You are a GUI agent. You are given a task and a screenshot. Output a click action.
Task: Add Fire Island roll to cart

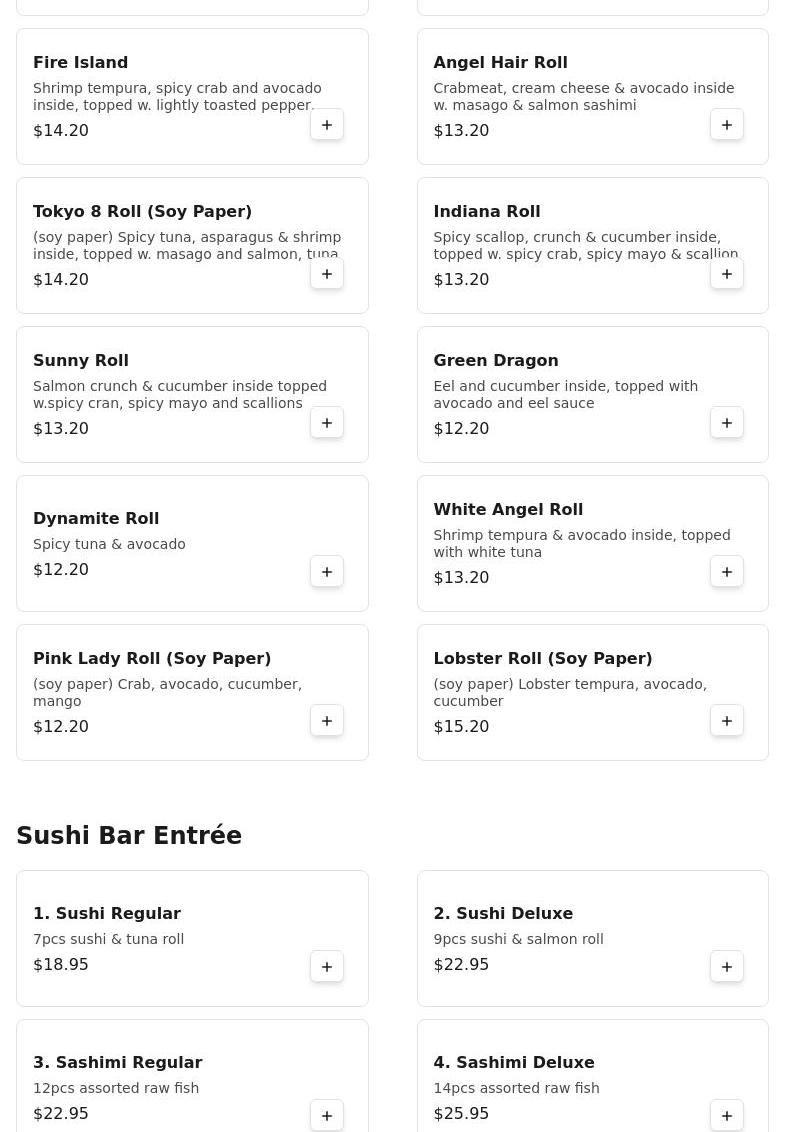point(327,125)
